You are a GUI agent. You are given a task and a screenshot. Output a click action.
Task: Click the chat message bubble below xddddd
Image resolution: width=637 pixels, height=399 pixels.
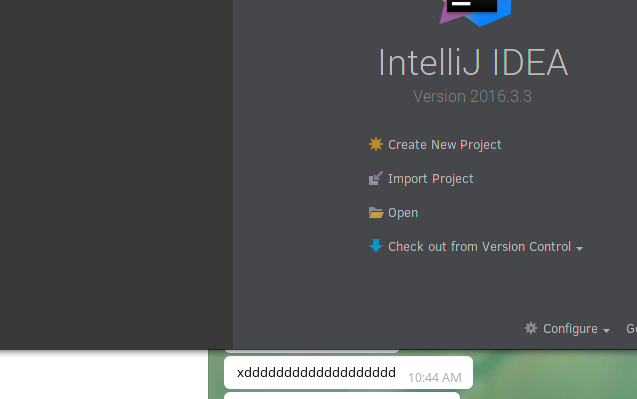(x=342, y=395)
